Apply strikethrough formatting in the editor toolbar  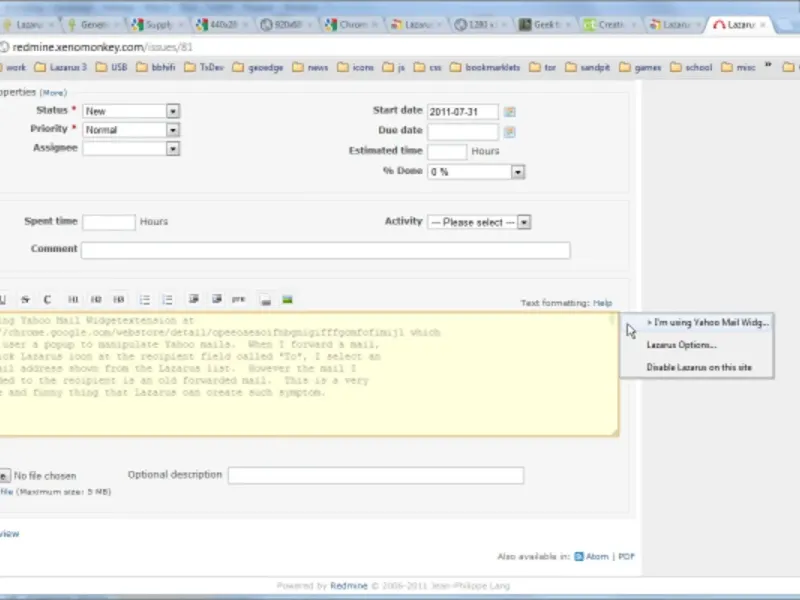[x=26, y=299]
